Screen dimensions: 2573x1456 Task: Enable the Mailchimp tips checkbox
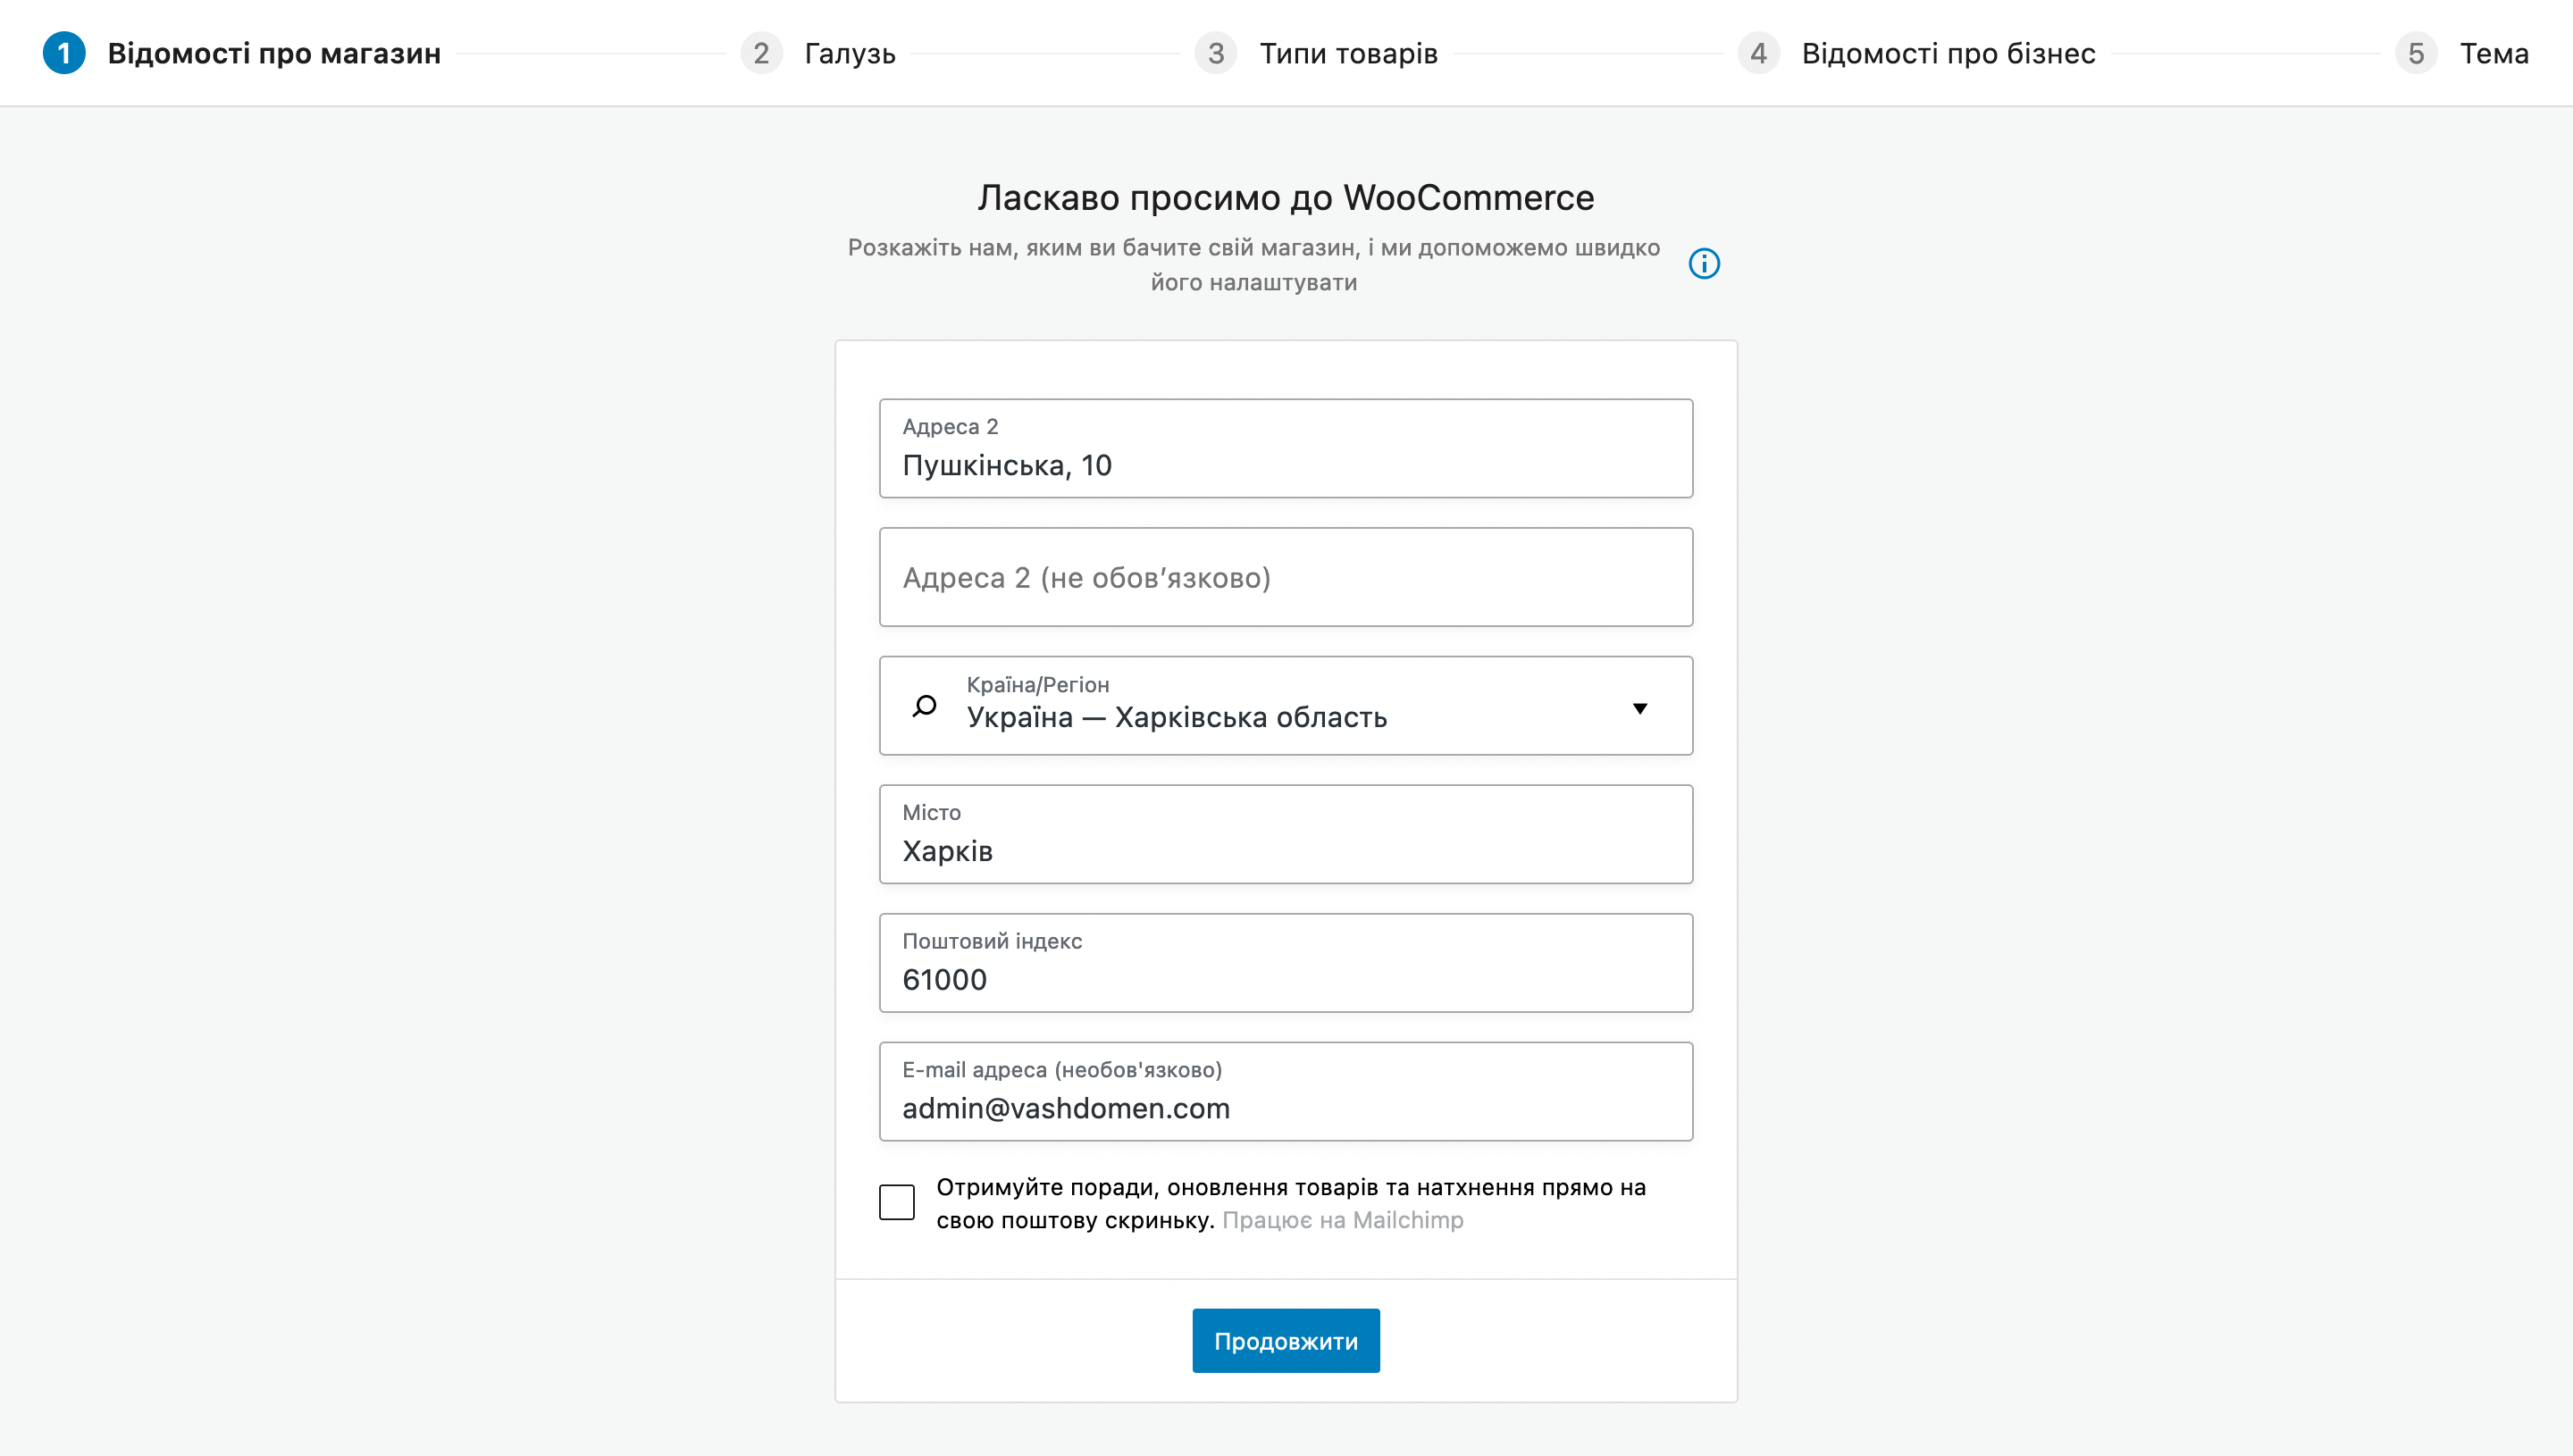(x=897, y=1202)
